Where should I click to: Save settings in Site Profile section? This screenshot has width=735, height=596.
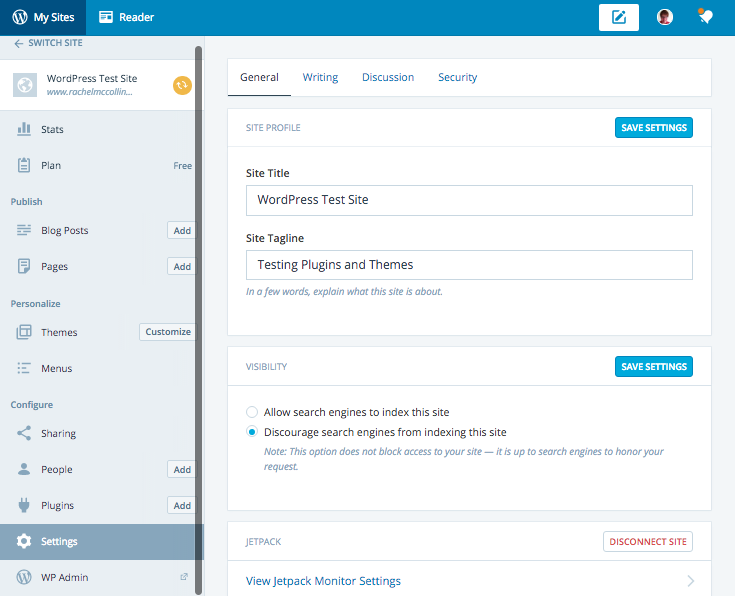tap(654, 128)
